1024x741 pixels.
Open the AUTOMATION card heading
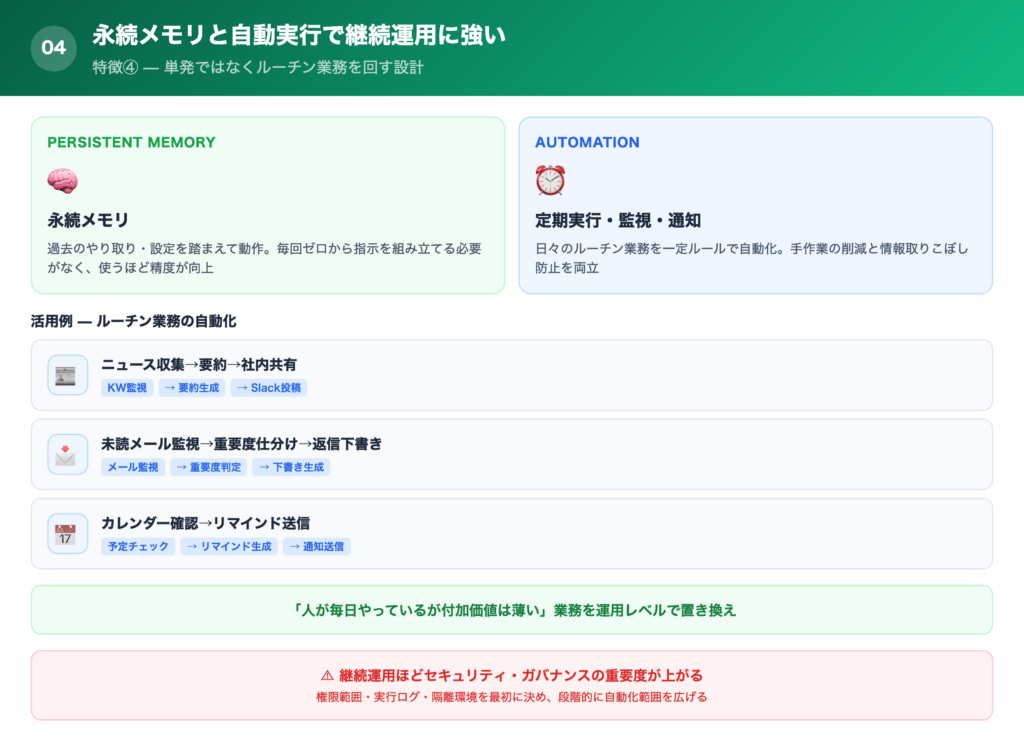coord(587,142)
